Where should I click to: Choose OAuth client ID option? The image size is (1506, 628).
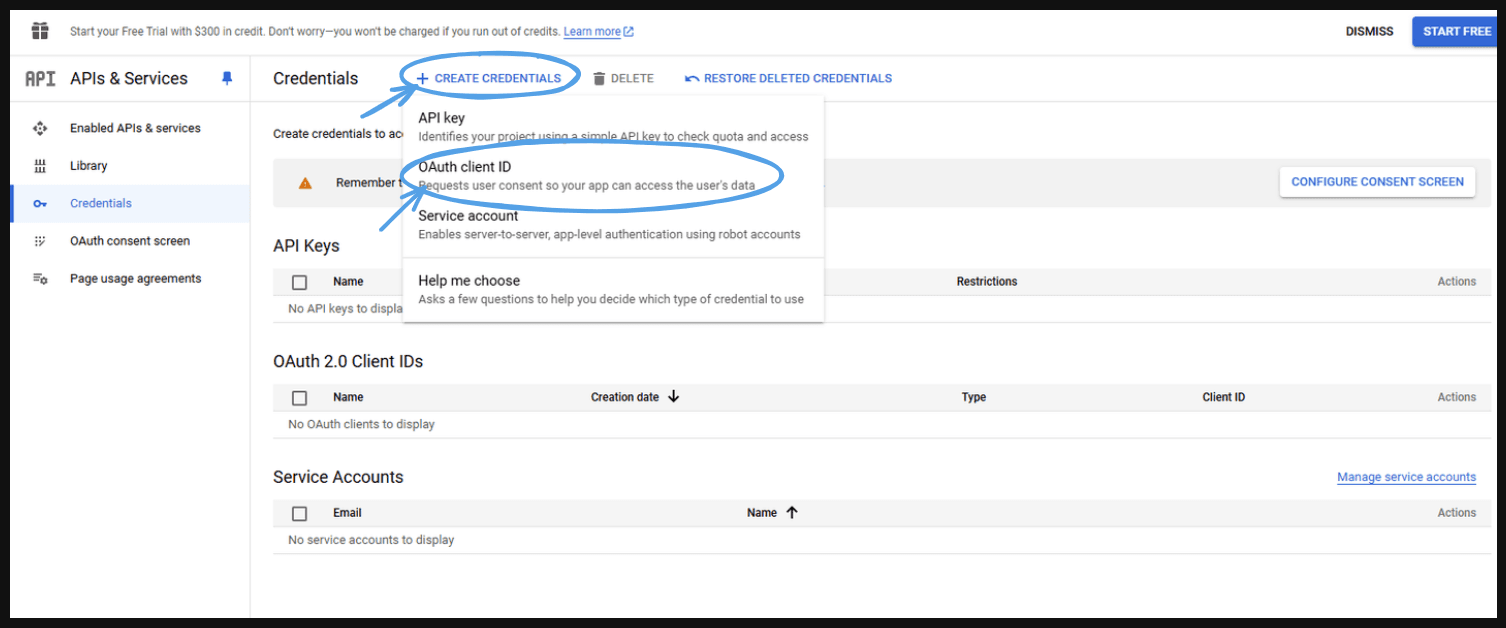[x=613, y=175]
